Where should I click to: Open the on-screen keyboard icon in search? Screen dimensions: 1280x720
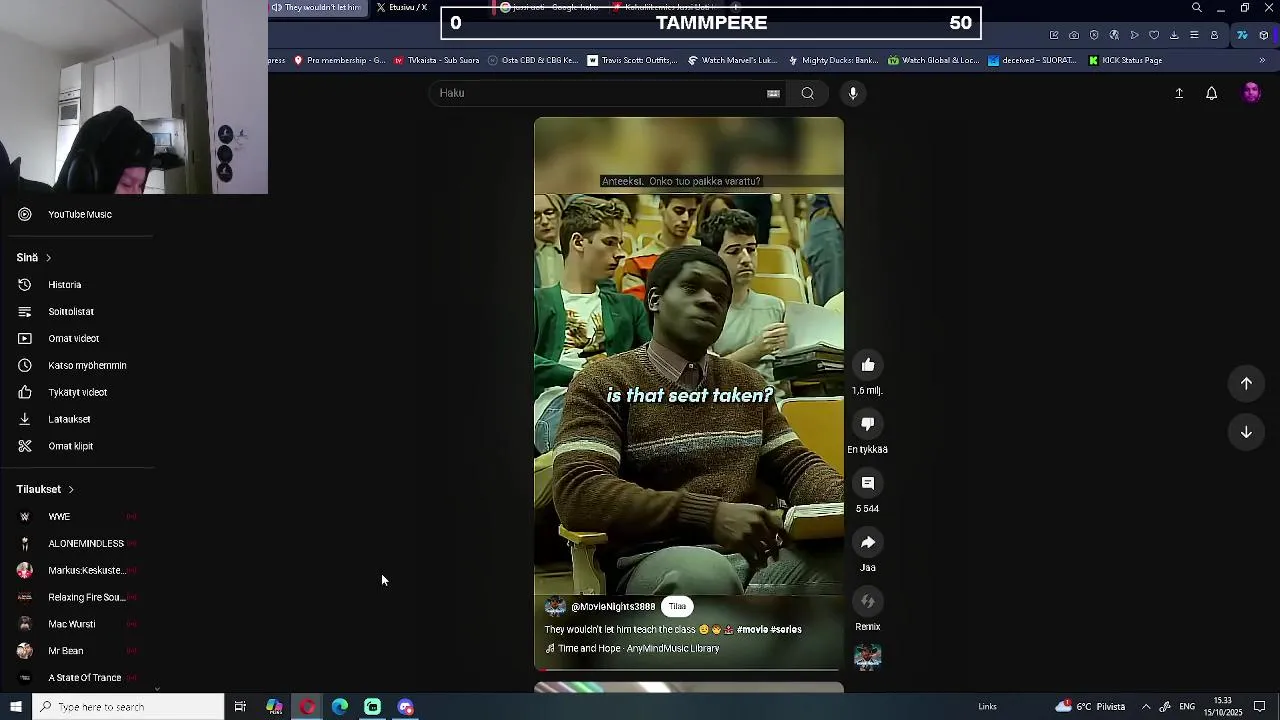tap(773, 93)
